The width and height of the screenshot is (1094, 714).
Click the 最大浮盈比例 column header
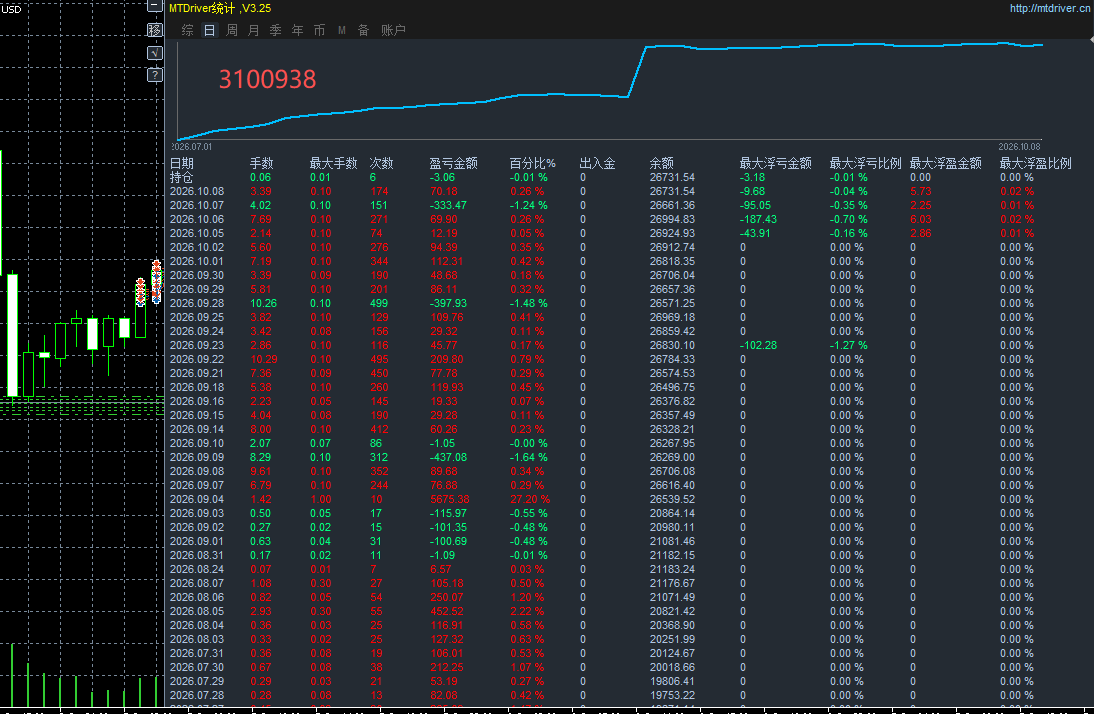click(x=1035, y=163)
